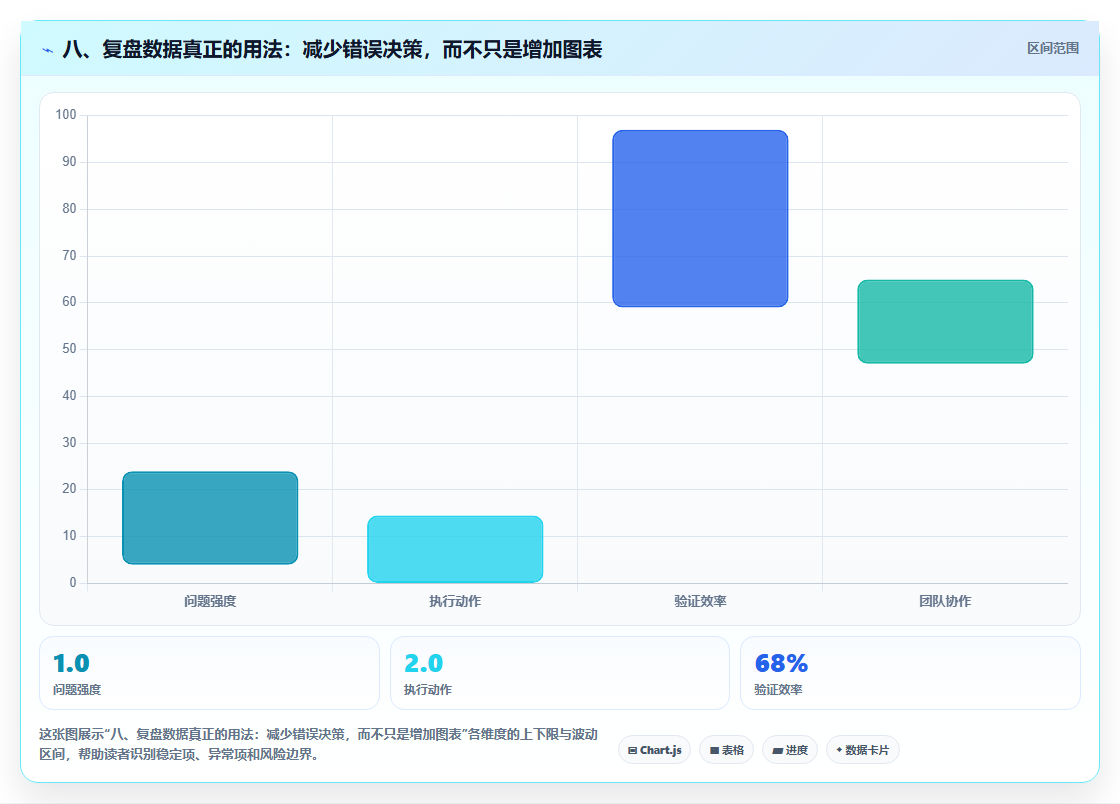Click the 70 y-axis tick label
This screenshot has height=804, width=1120.
[x=69, y=255]
